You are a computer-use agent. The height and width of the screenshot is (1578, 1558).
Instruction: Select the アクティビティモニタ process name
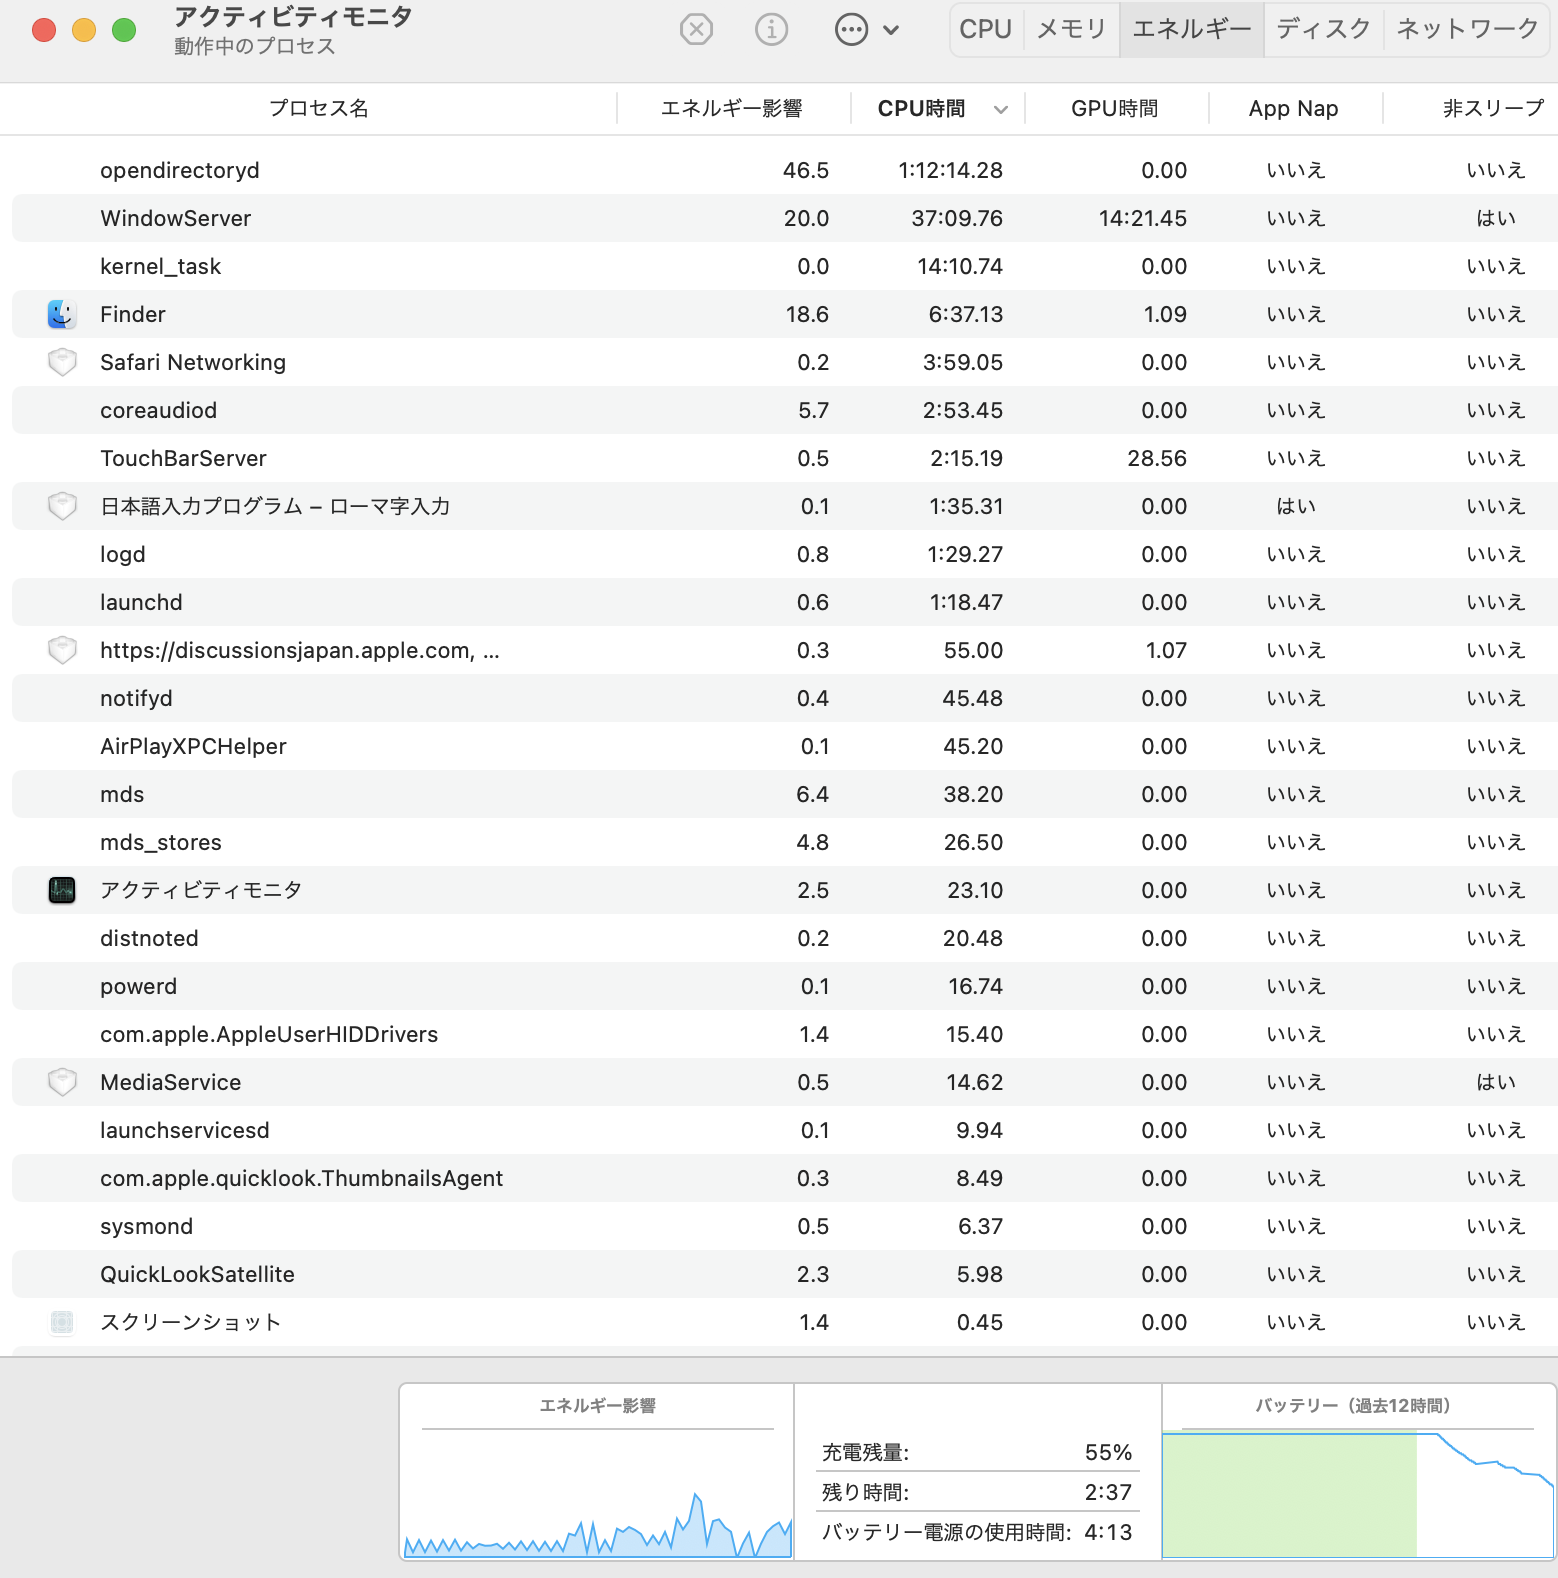point(201,890)
